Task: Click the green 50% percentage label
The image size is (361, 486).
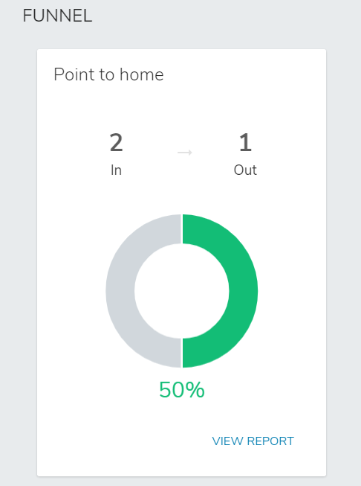Action: [182, 390]
